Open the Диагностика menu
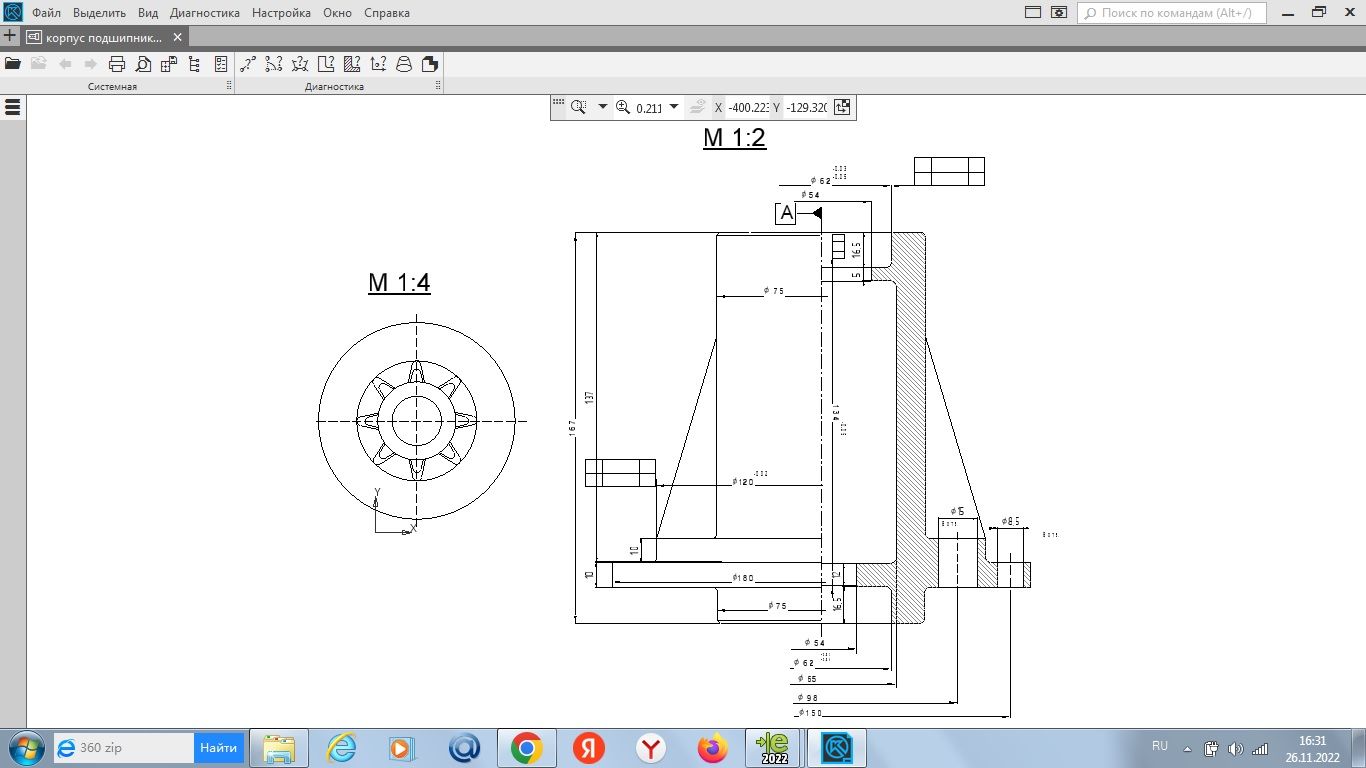 (205, 13)
